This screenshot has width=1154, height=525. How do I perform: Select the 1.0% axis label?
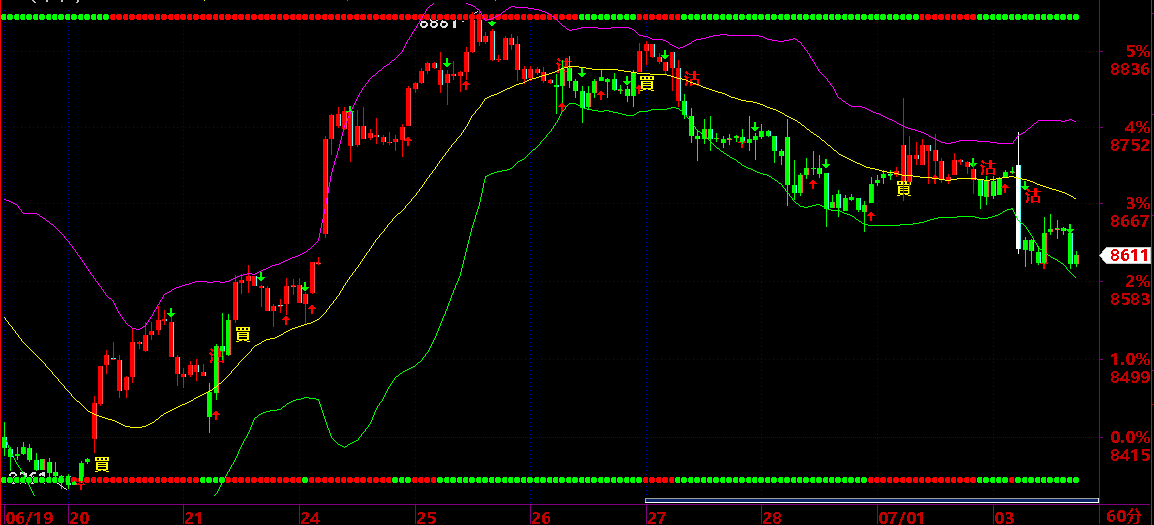pos(1130,359)
